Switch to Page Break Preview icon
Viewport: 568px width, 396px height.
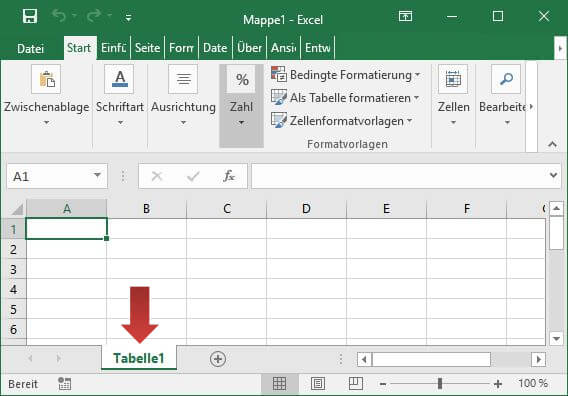[x=355, y=383]
